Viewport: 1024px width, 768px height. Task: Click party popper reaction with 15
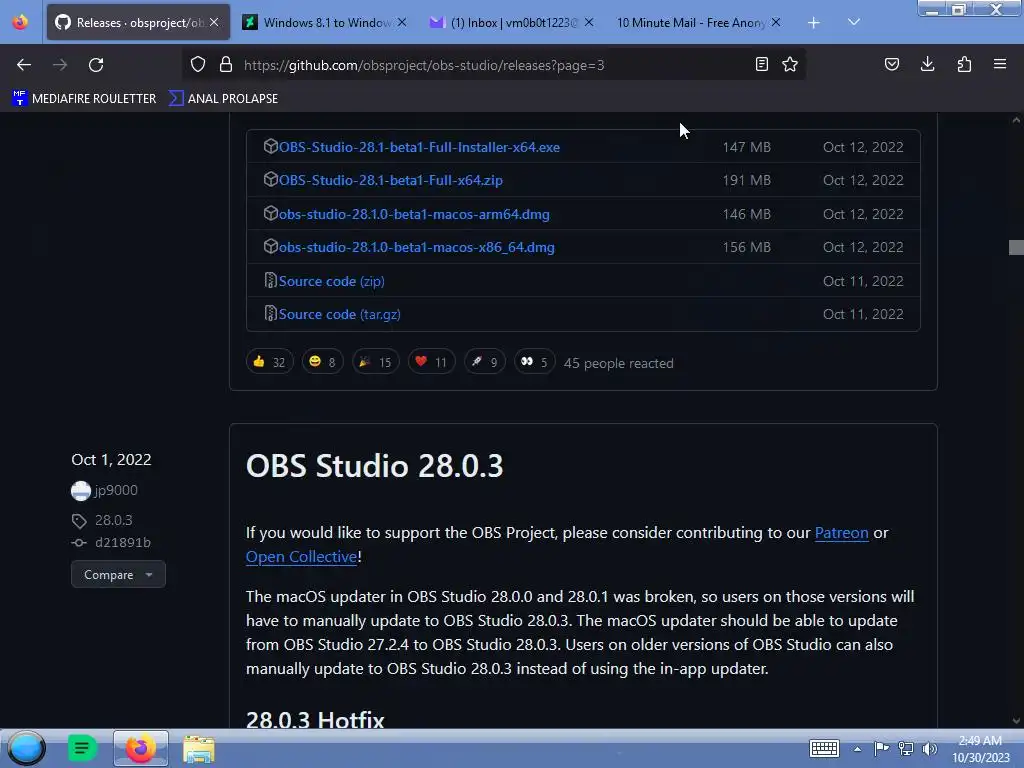376,362
